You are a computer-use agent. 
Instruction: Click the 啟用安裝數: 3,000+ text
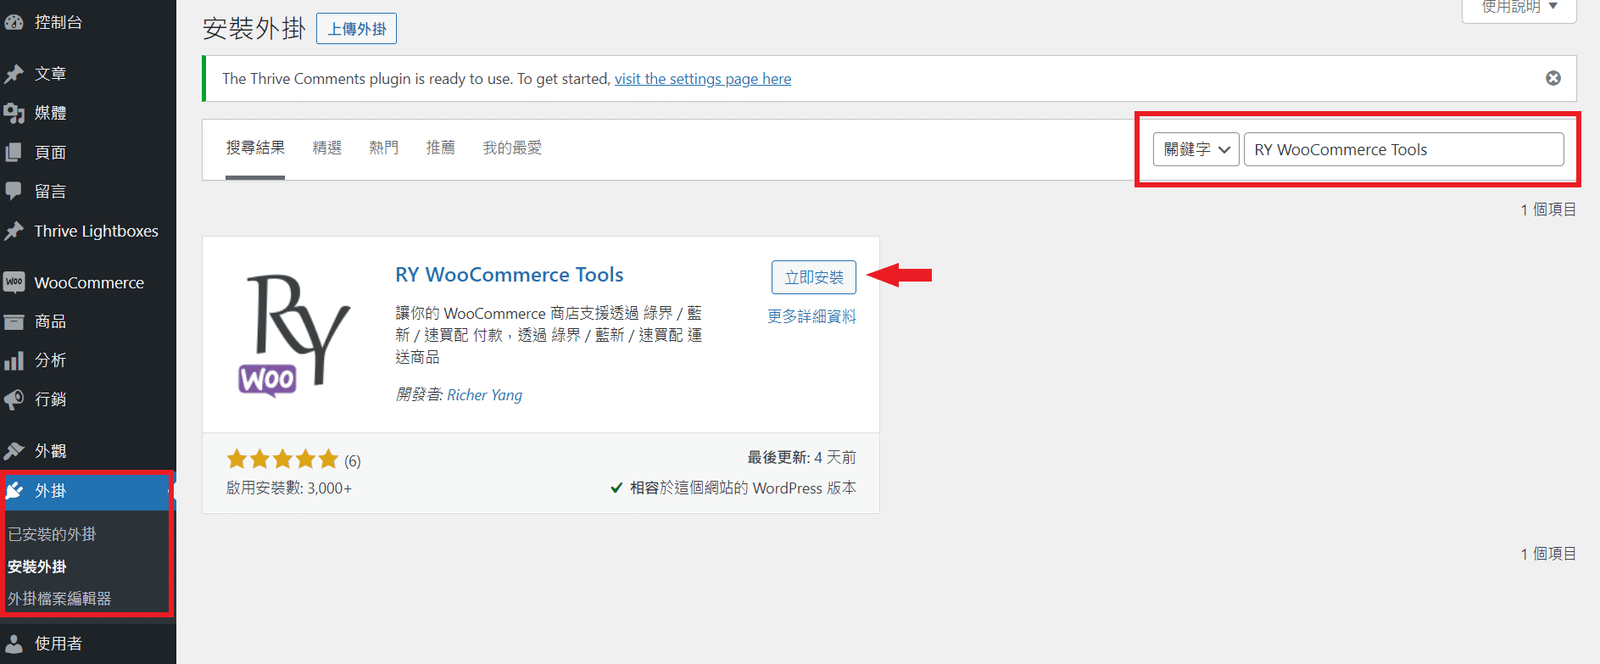(289, 488)
